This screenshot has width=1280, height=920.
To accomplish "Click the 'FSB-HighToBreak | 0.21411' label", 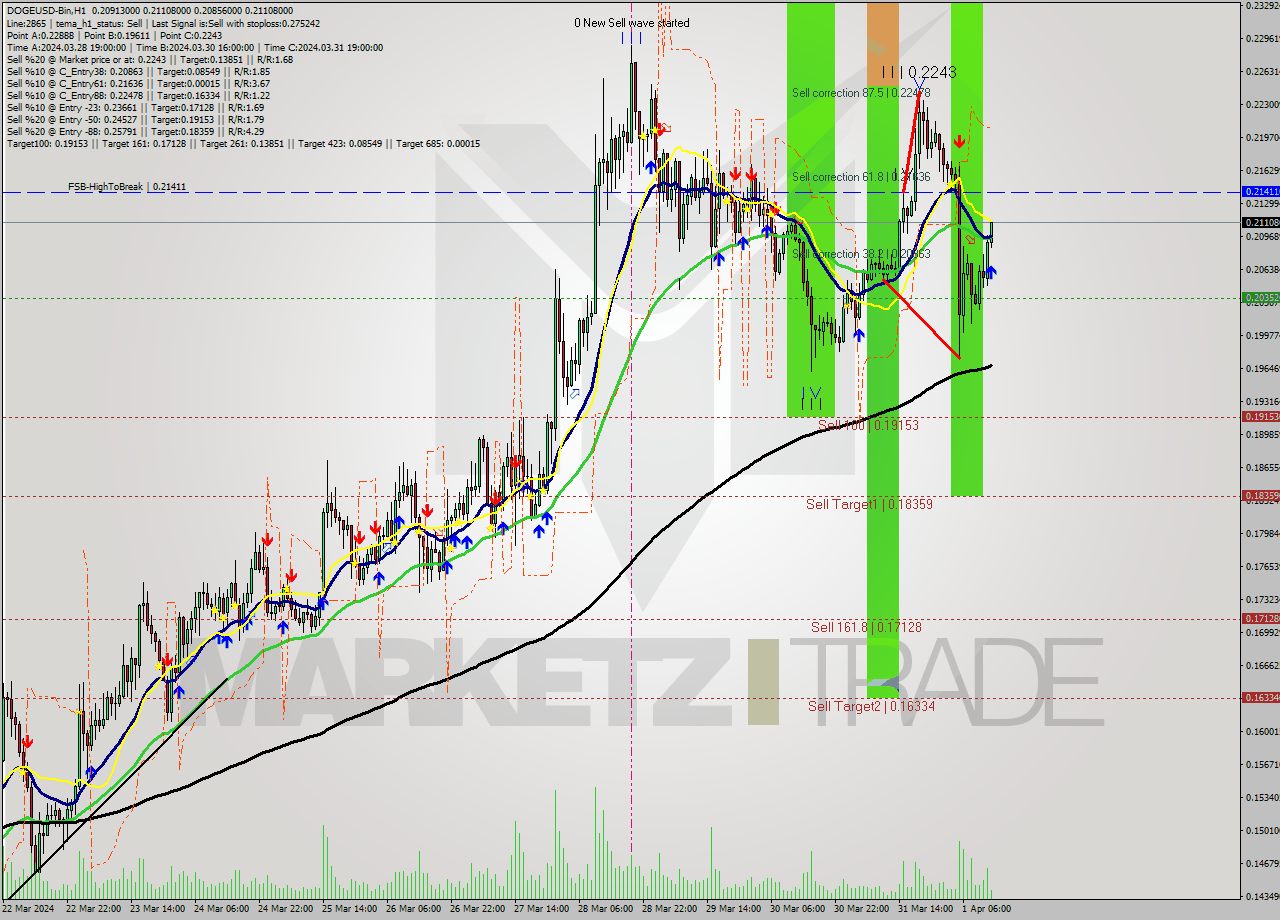I will click(x=127, y=187).
